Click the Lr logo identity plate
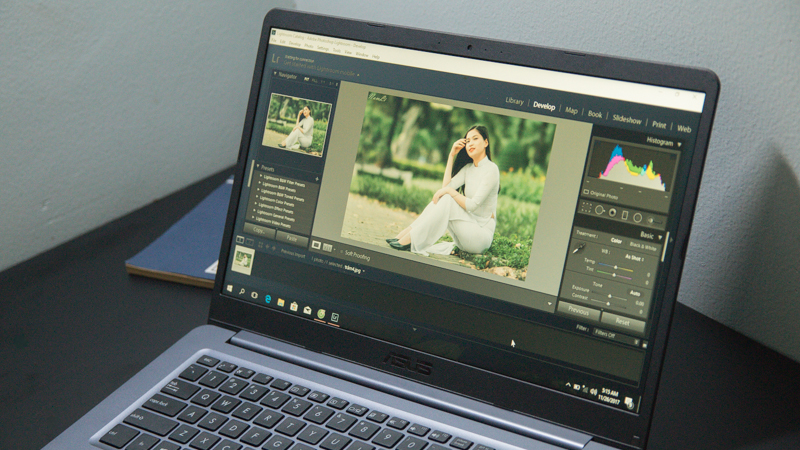 276,60
